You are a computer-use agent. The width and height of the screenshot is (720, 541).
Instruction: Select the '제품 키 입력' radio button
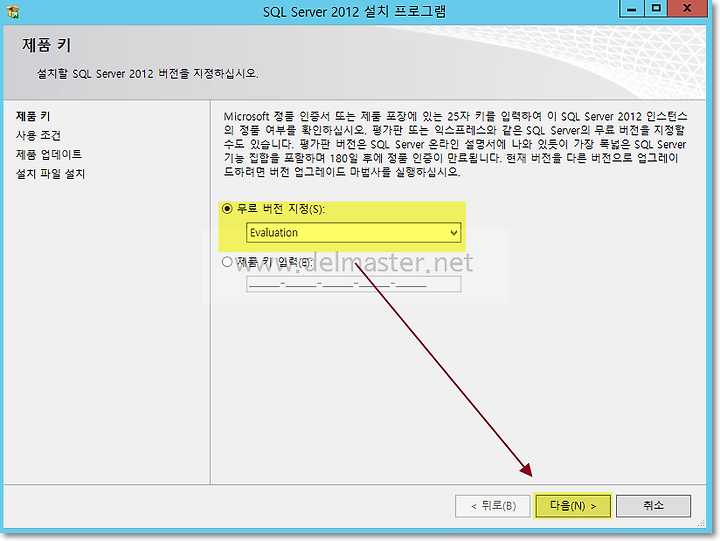227,262
